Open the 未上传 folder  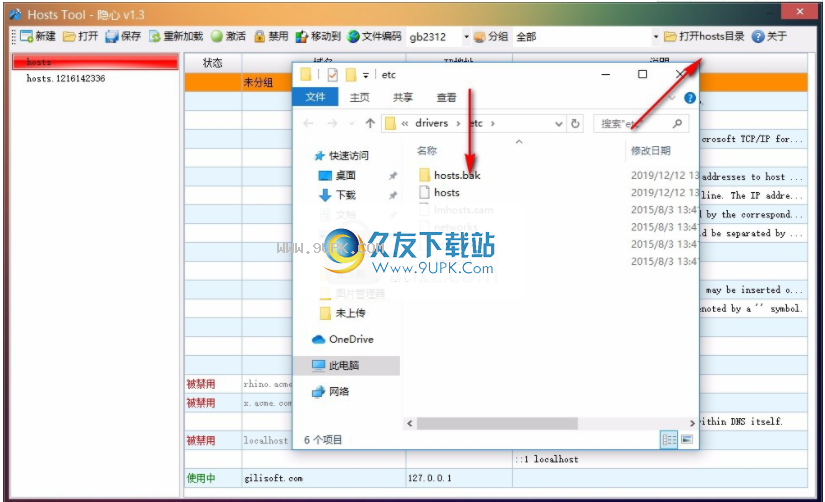click(343, 313)
